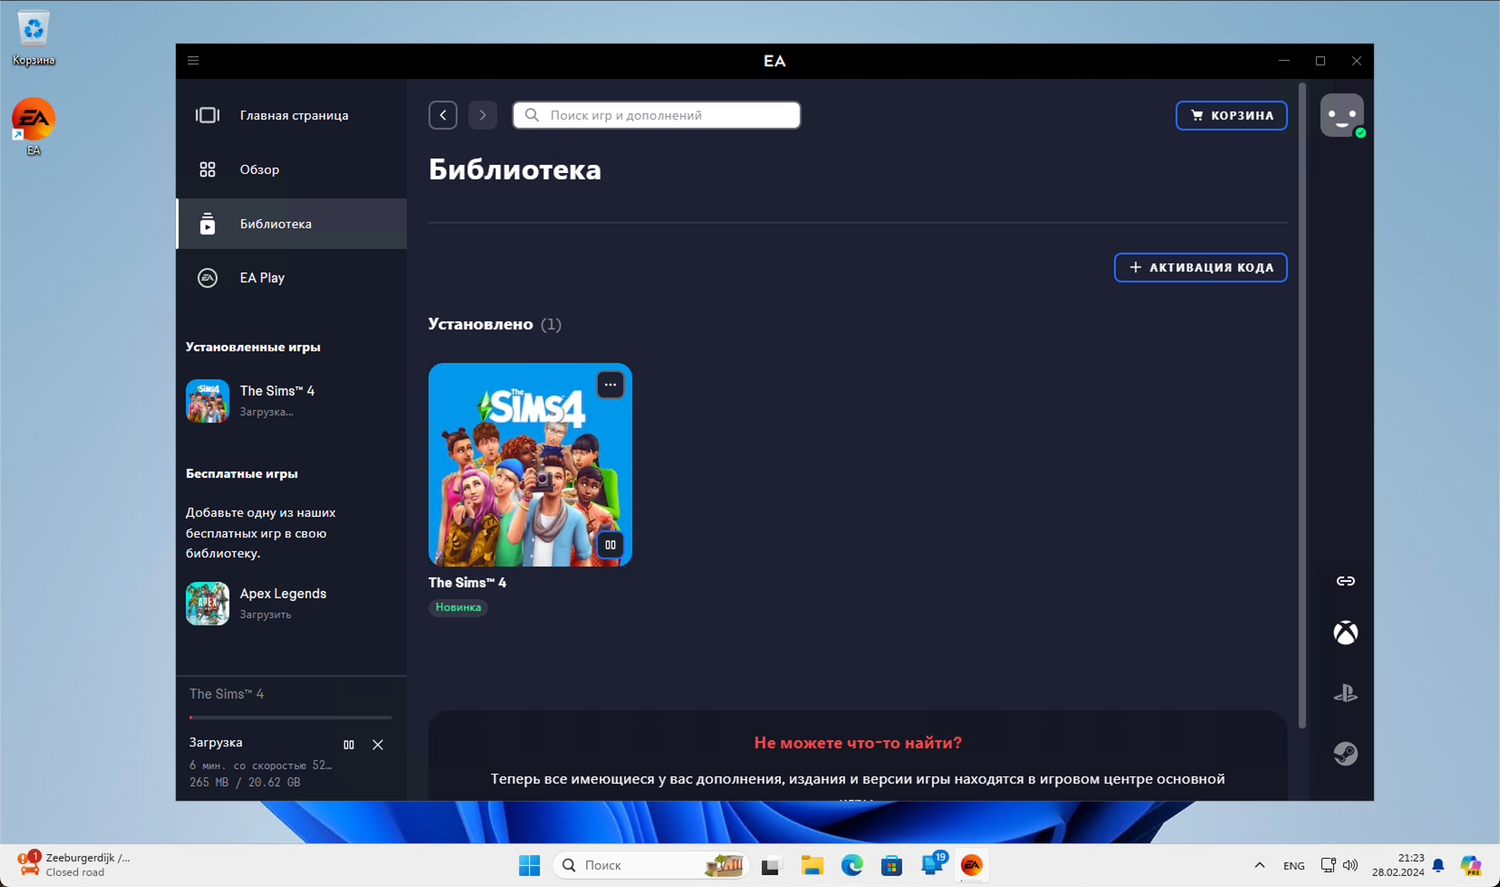The image size is (1500, 887).
Task: Click the Бесплатные игры heading in the sidebar
Action: tap(242, 474)
